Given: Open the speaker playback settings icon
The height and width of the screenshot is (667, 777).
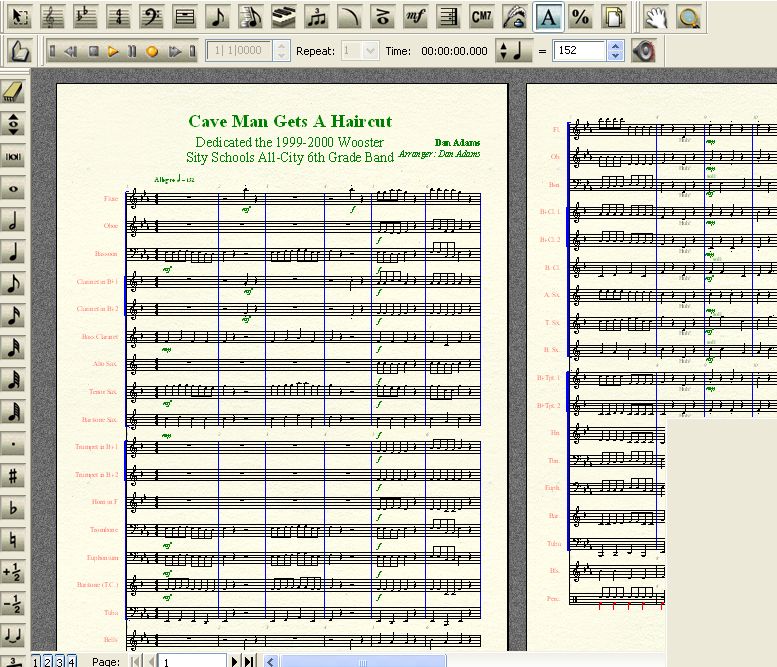Looking at the screenshot, I should point(643,51).
